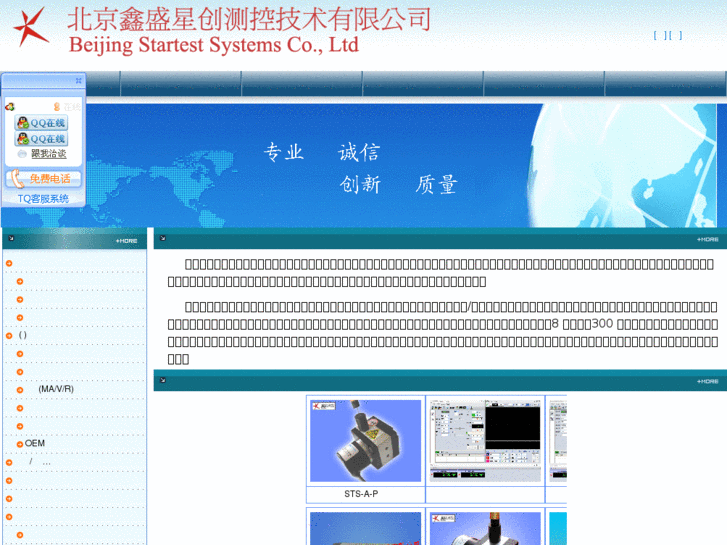Screen dimensions: 727x545
Task: Click the arrow icon in products section header
Action: pyautogui.click(x=163, y=380)
